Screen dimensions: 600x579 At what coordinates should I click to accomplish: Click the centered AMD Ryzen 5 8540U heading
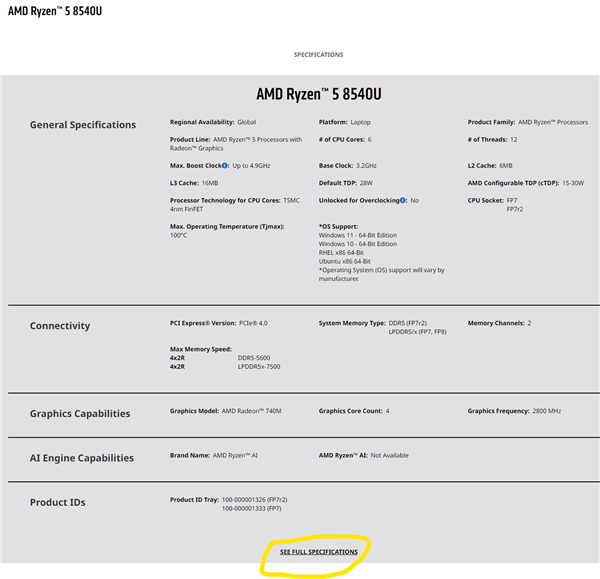[318, 96]
